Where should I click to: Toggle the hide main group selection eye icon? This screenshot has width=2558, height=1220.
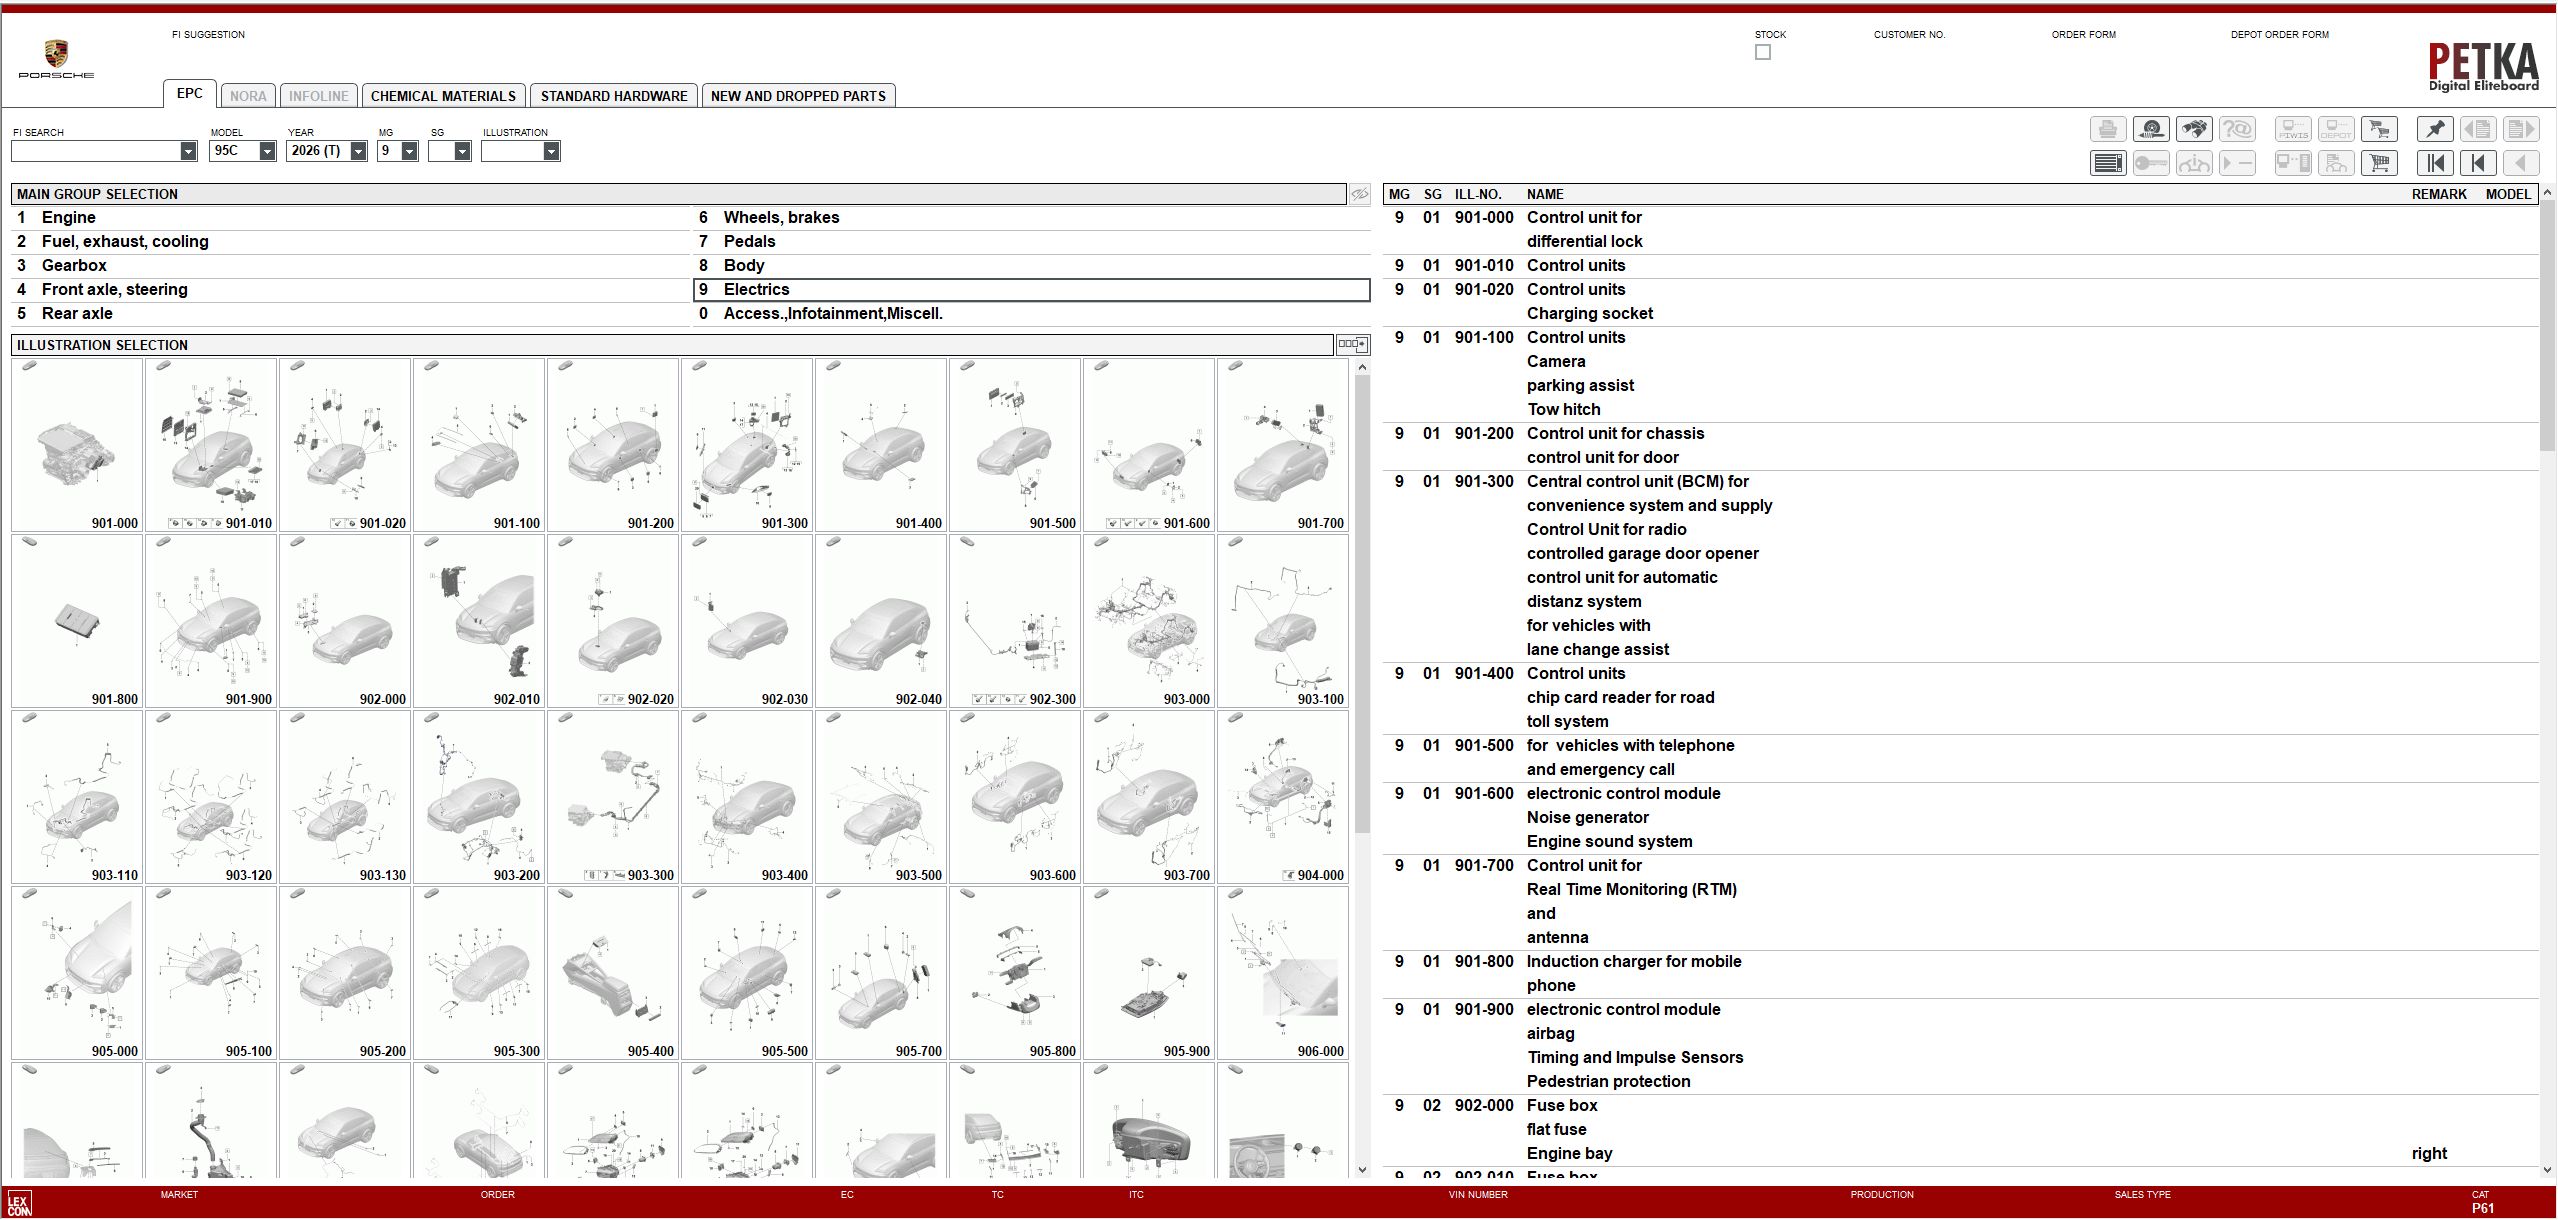(x=1360, y=194)
